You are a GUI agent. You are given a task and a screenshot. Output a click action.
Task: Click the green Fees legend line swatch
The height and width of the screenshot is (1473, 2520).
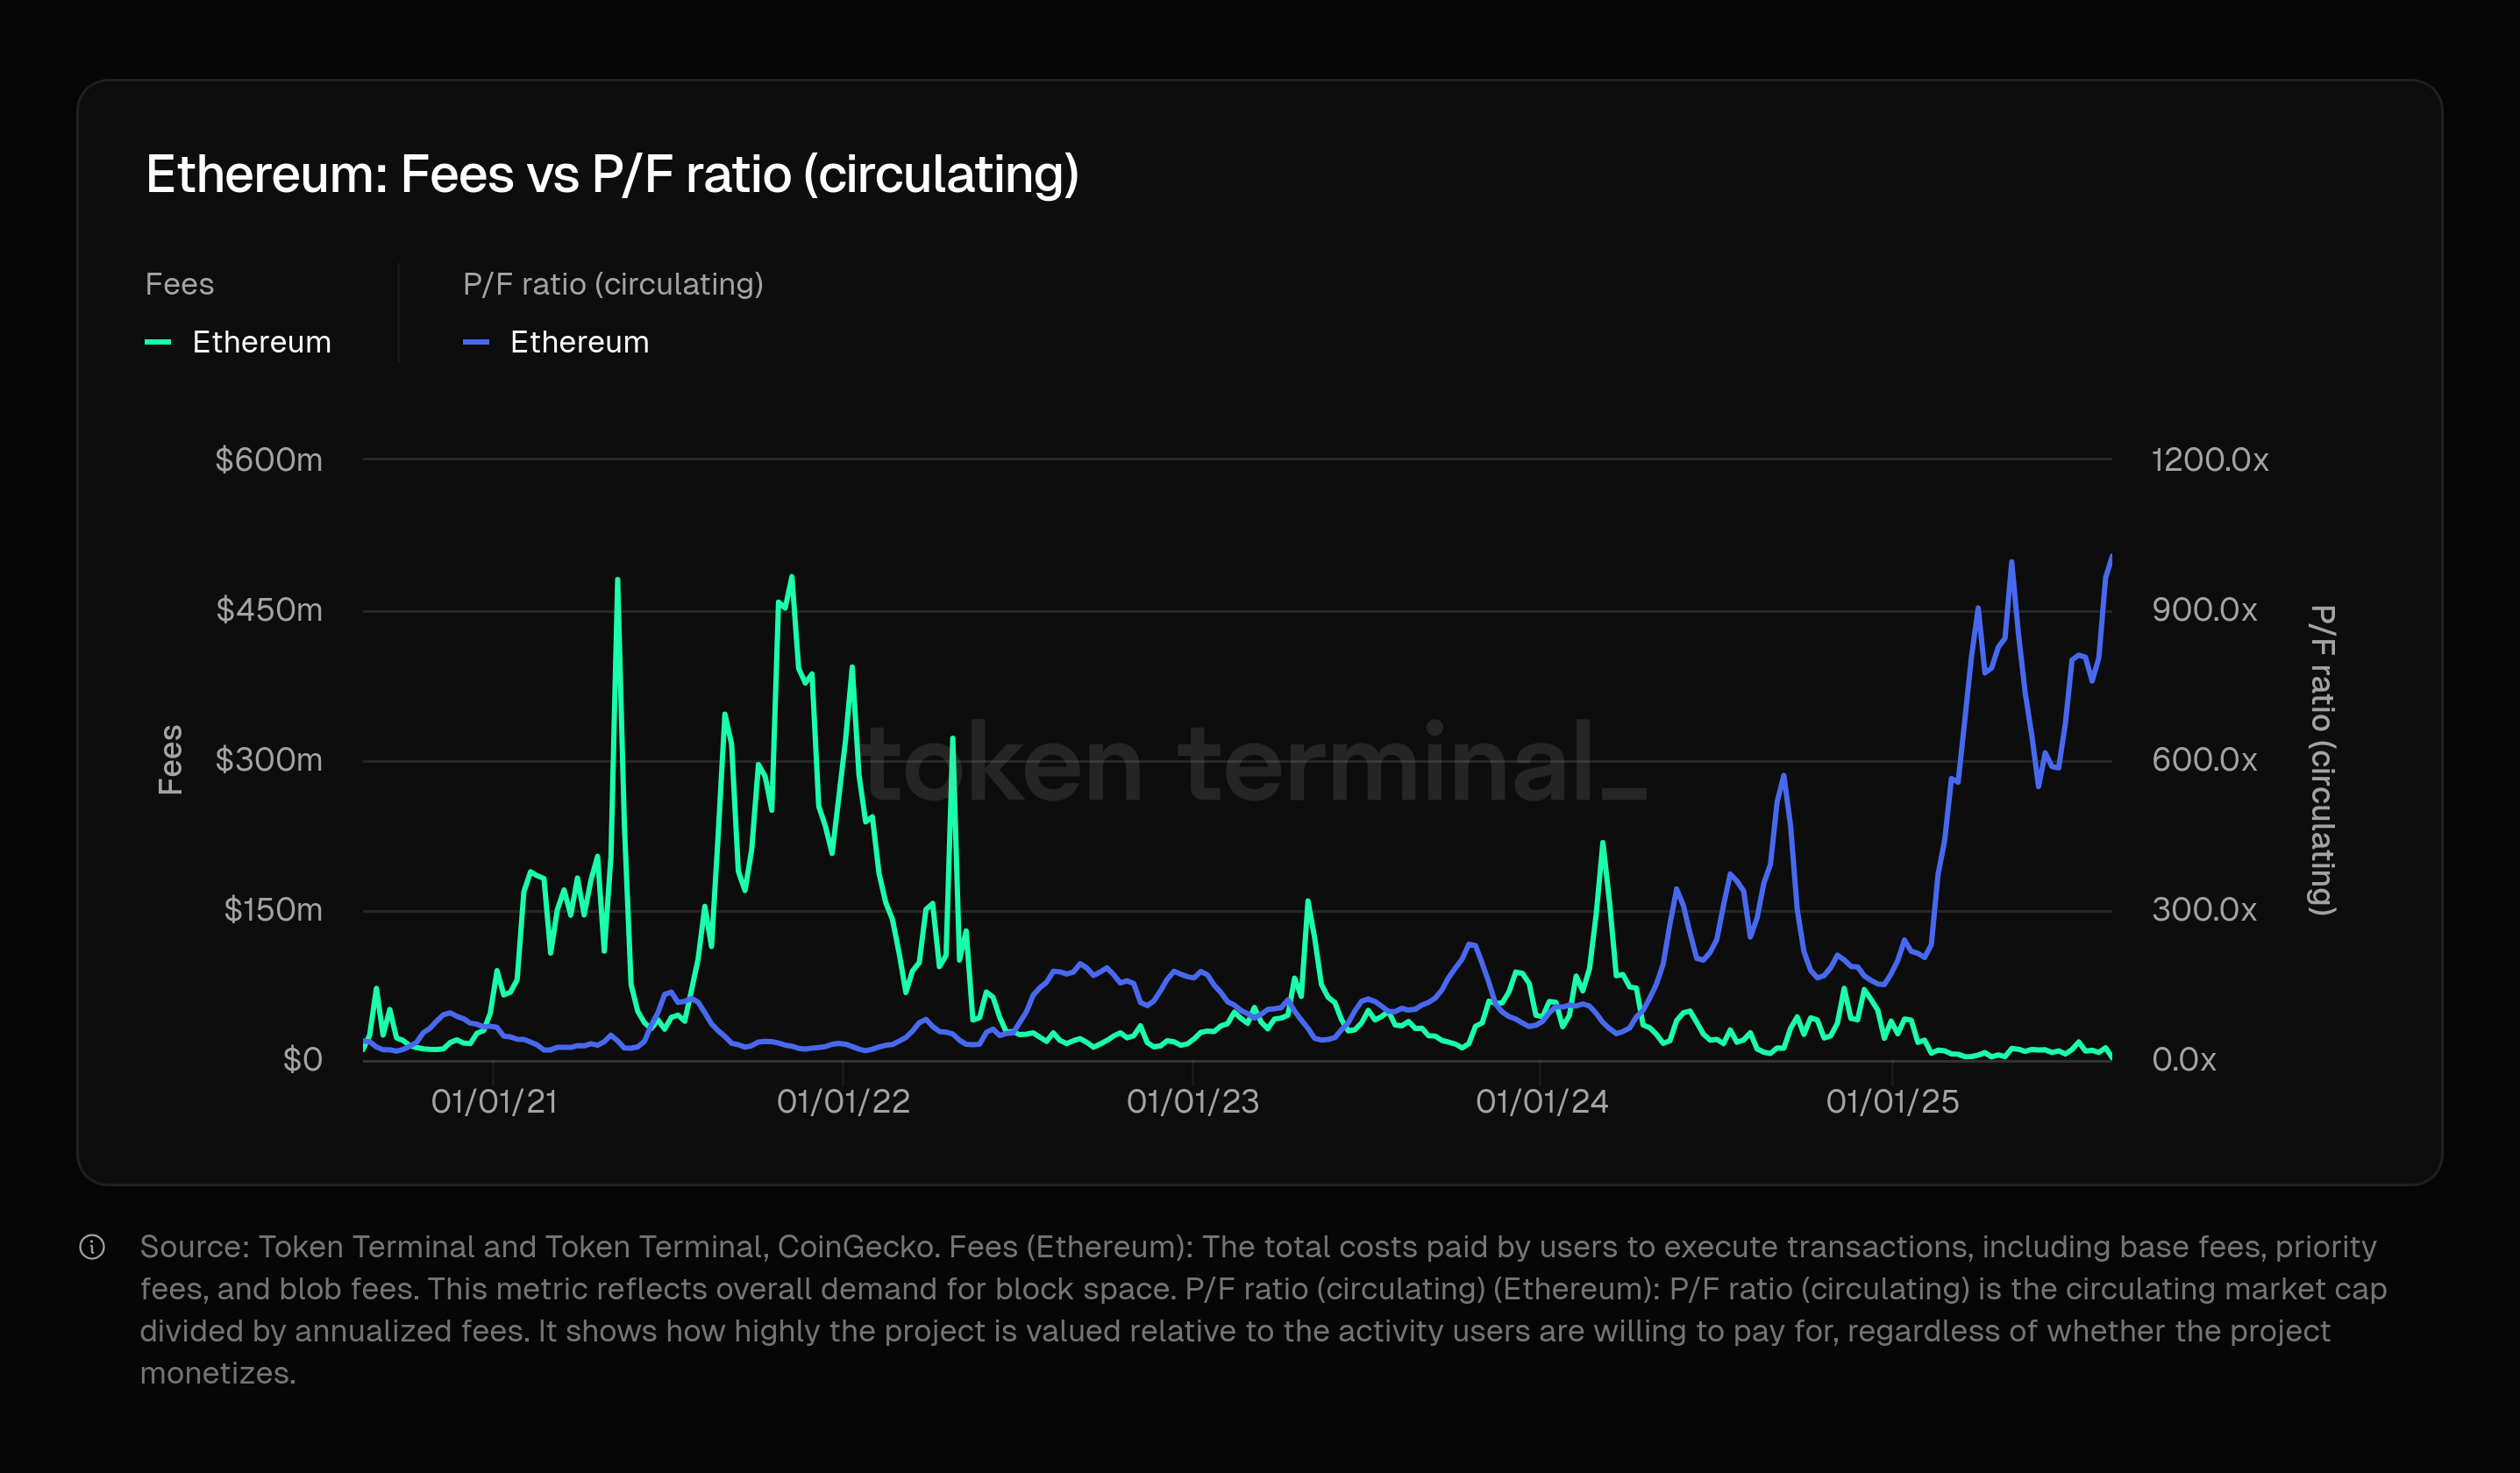click(158, 342)
